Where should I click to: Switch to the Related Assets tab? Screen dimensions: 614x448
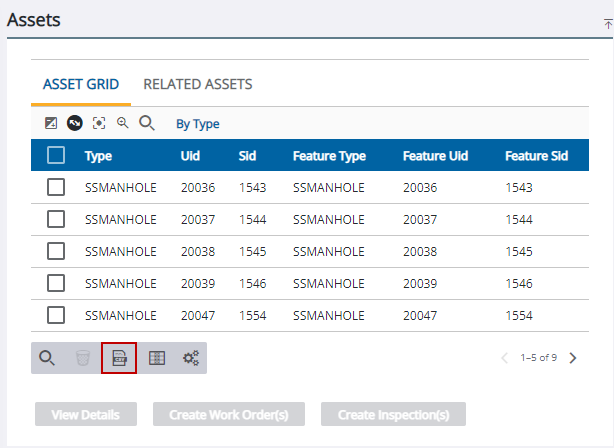(x=198, y=84)
